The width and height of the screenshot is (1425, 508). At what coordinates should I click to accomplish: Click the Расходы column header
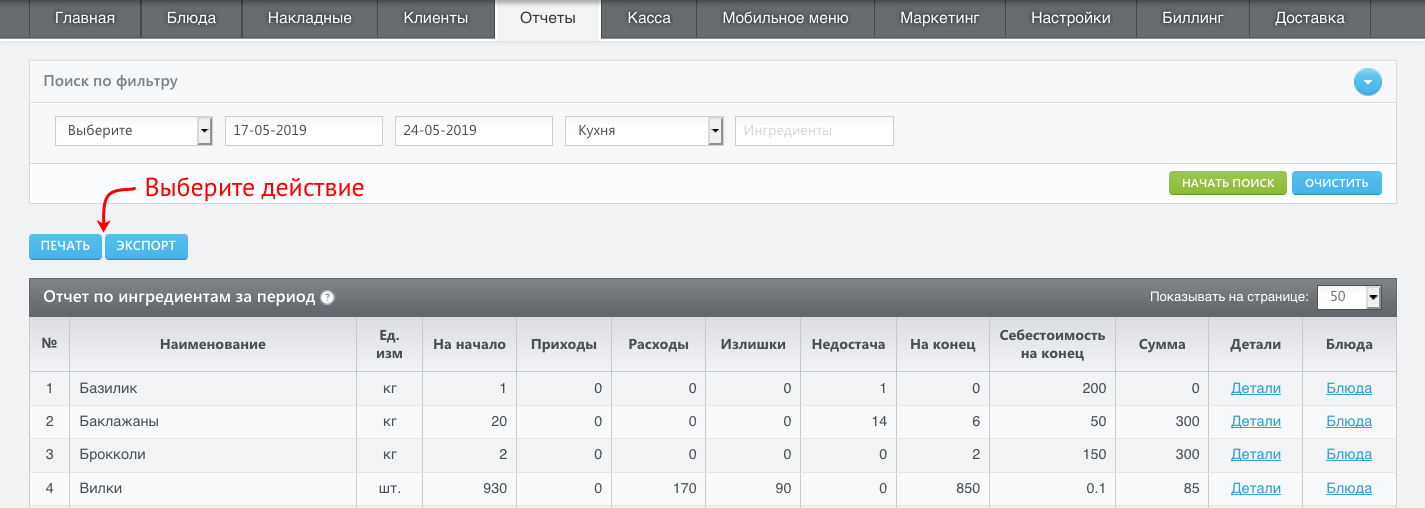(x=658, y=344)
